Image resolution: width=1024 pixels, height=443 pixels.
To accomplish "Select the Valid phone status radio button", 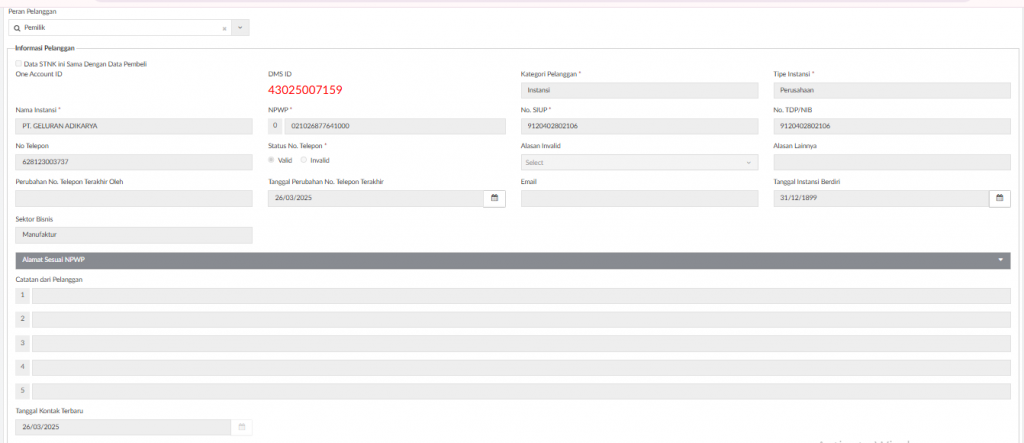I will pyautogui.click(x=271, y=160).
